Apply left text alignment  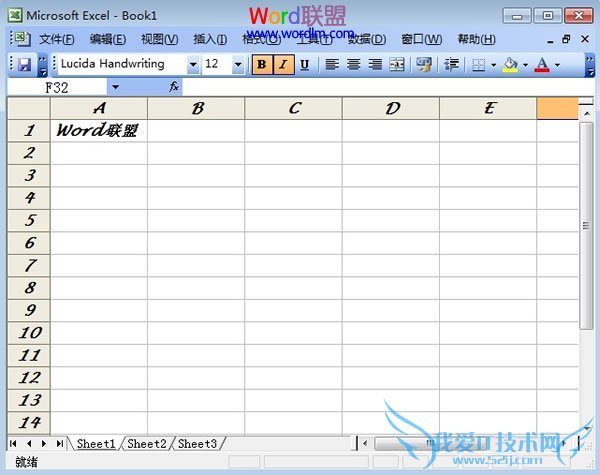pyautogui.click(x=332, y=64)
